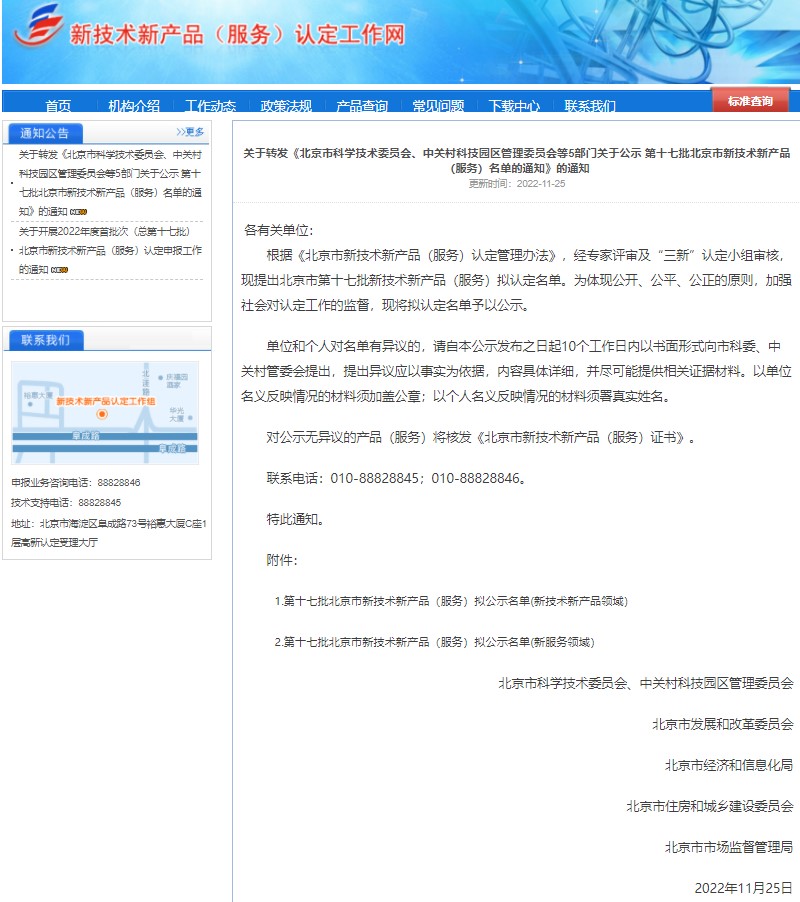Open the 第十七批 list forwarding notice in the sidebar
Image resolution: width=800 pixels, height=902 pixels.
tap(110, 183)
